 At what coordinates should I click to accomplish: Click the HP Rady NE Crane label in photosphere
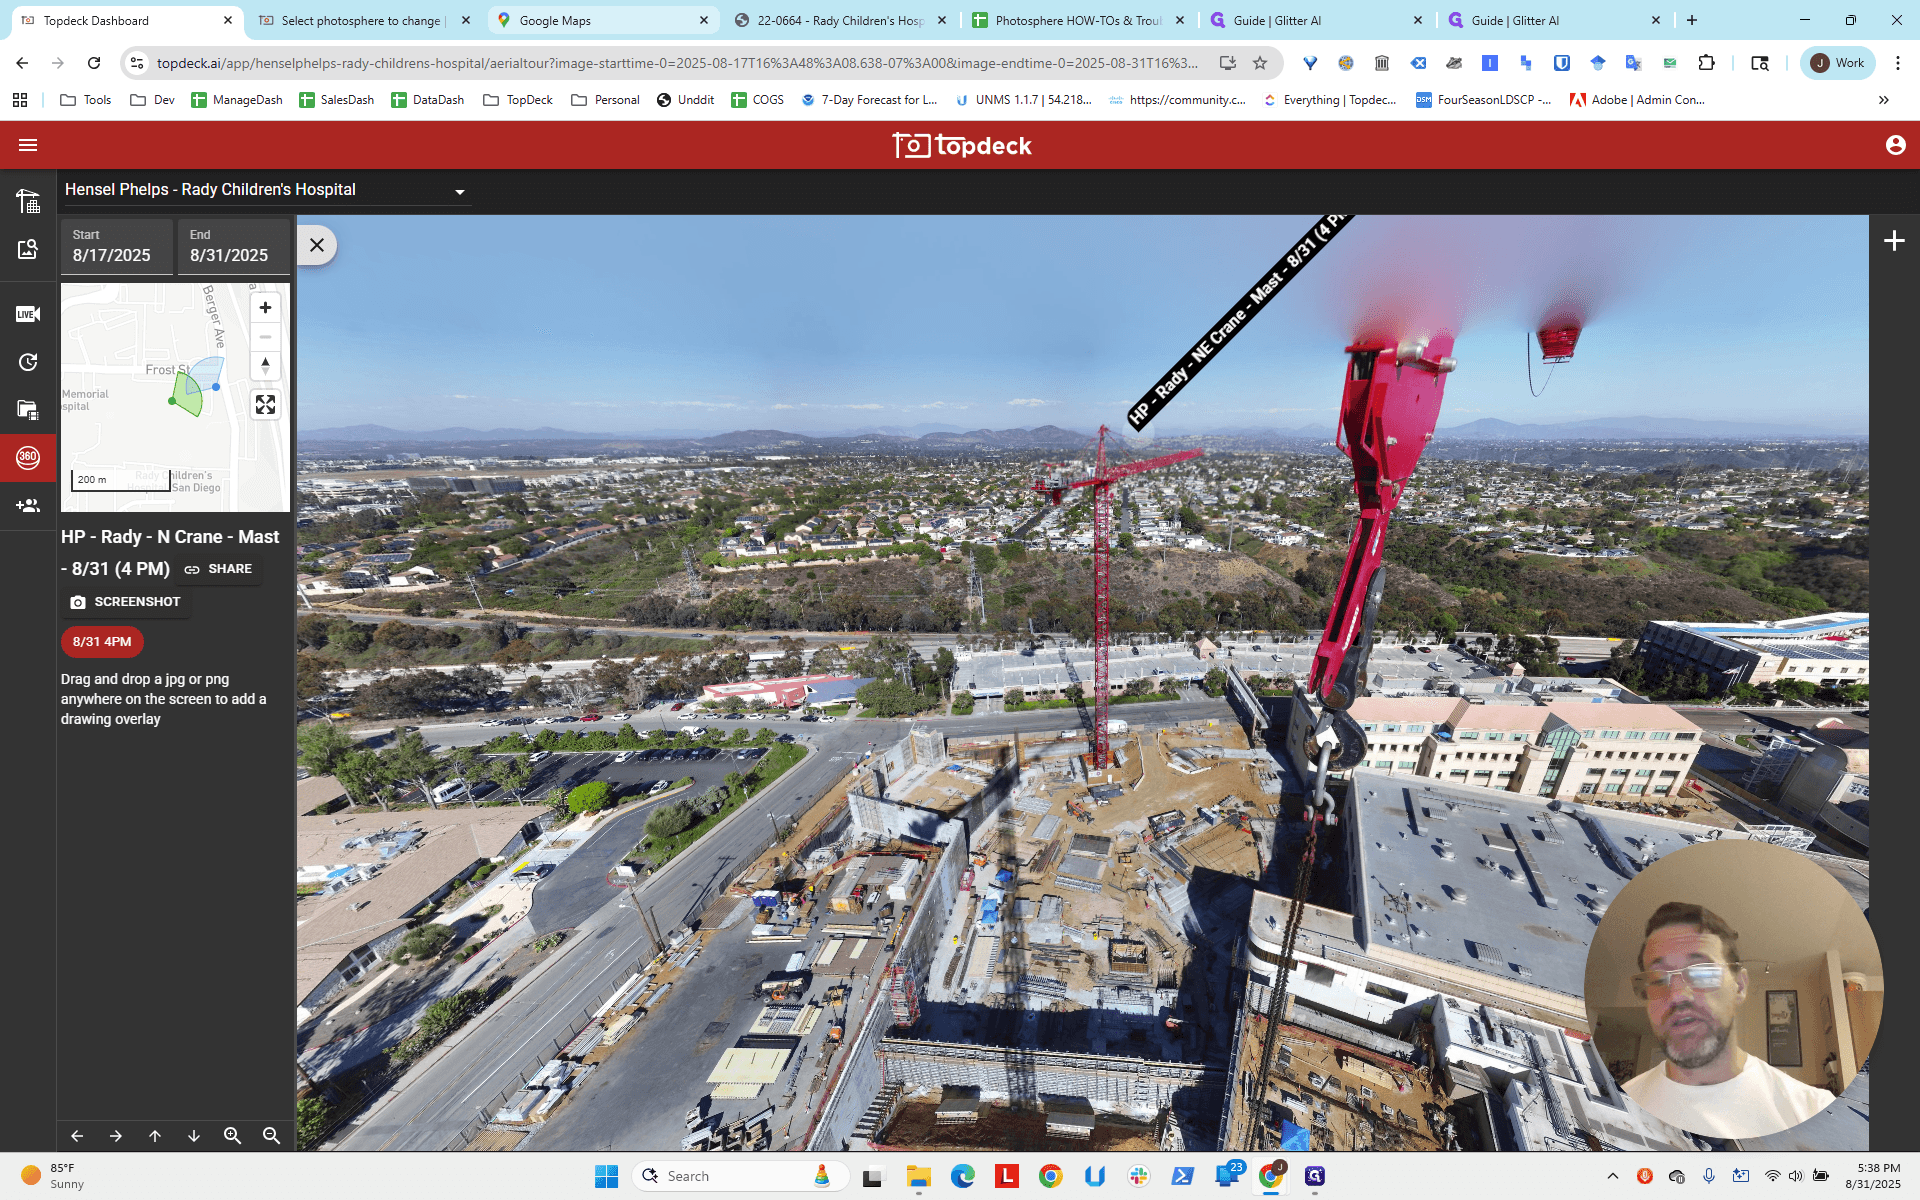[x=1238, y=322]
